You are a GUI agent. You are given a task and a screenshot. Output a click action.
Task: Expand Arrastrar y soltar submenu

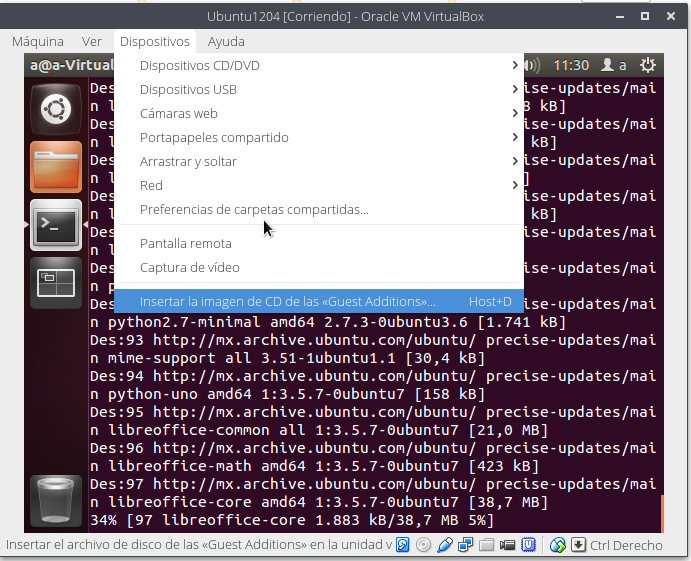click(319, 162)
